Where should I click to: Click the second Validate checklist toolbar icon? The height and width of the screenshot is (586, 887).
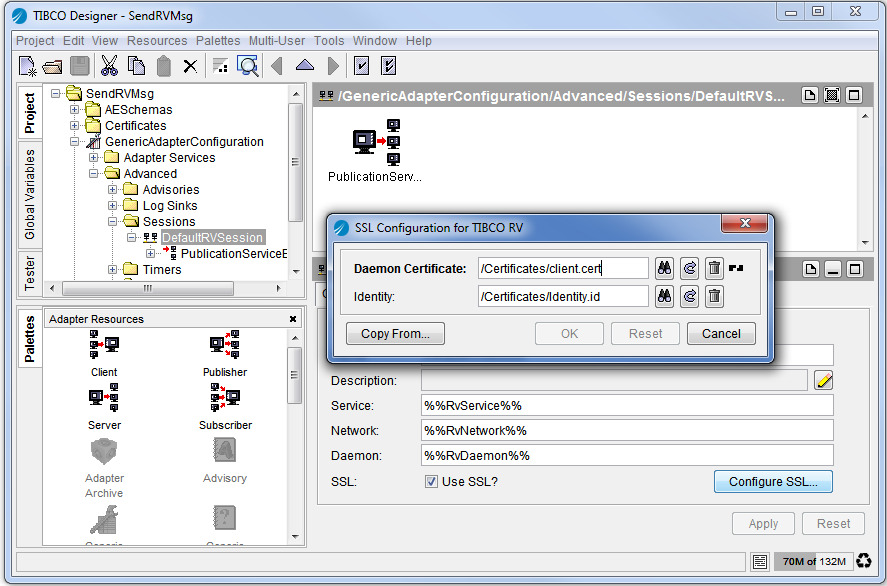tap(389, 66)
